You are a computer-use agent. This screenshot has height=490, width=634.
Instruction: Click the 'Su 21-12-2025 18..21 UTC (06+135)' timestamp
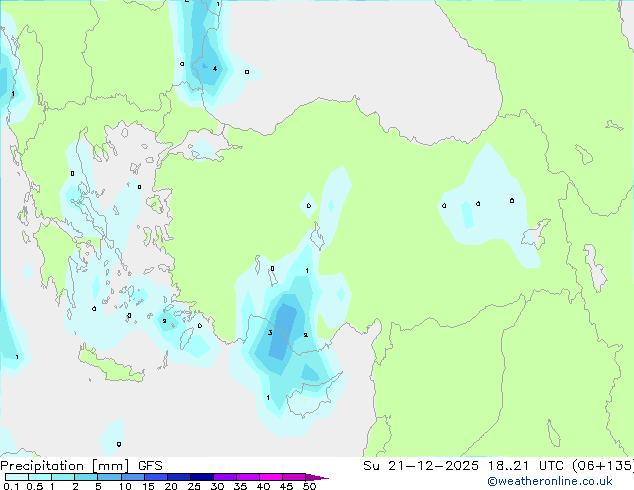(498, 466)
